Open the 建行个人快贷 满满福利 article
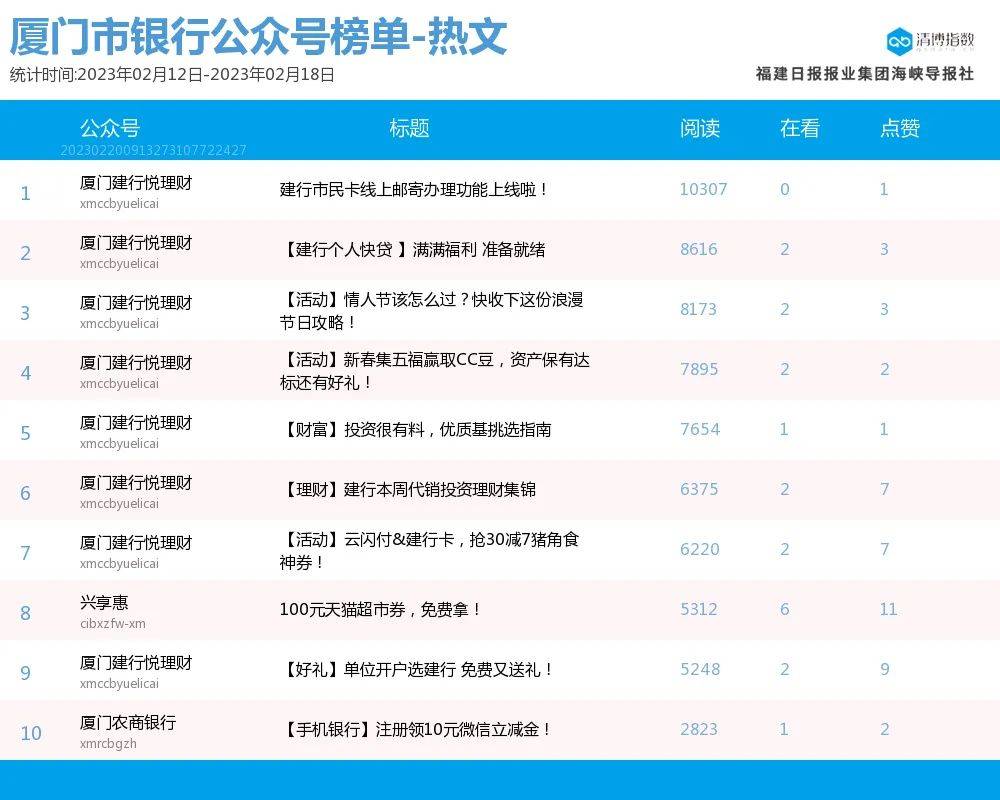 click(412, 249)
